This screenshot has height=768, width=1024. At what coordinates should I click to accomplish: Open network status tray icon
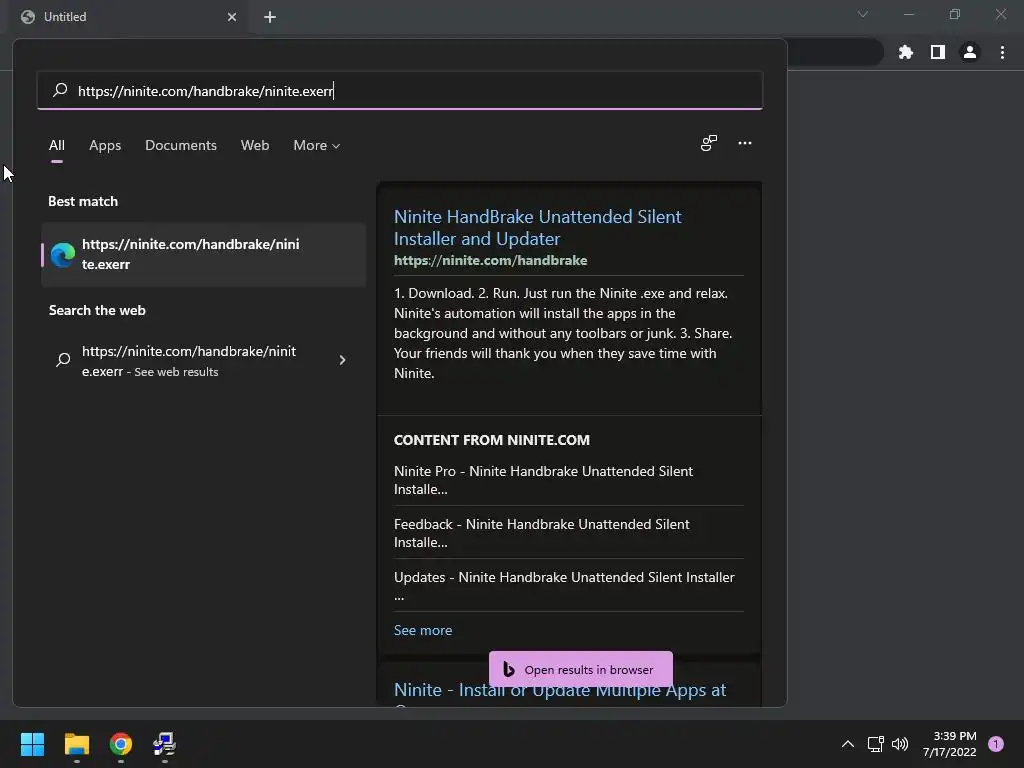875,744
